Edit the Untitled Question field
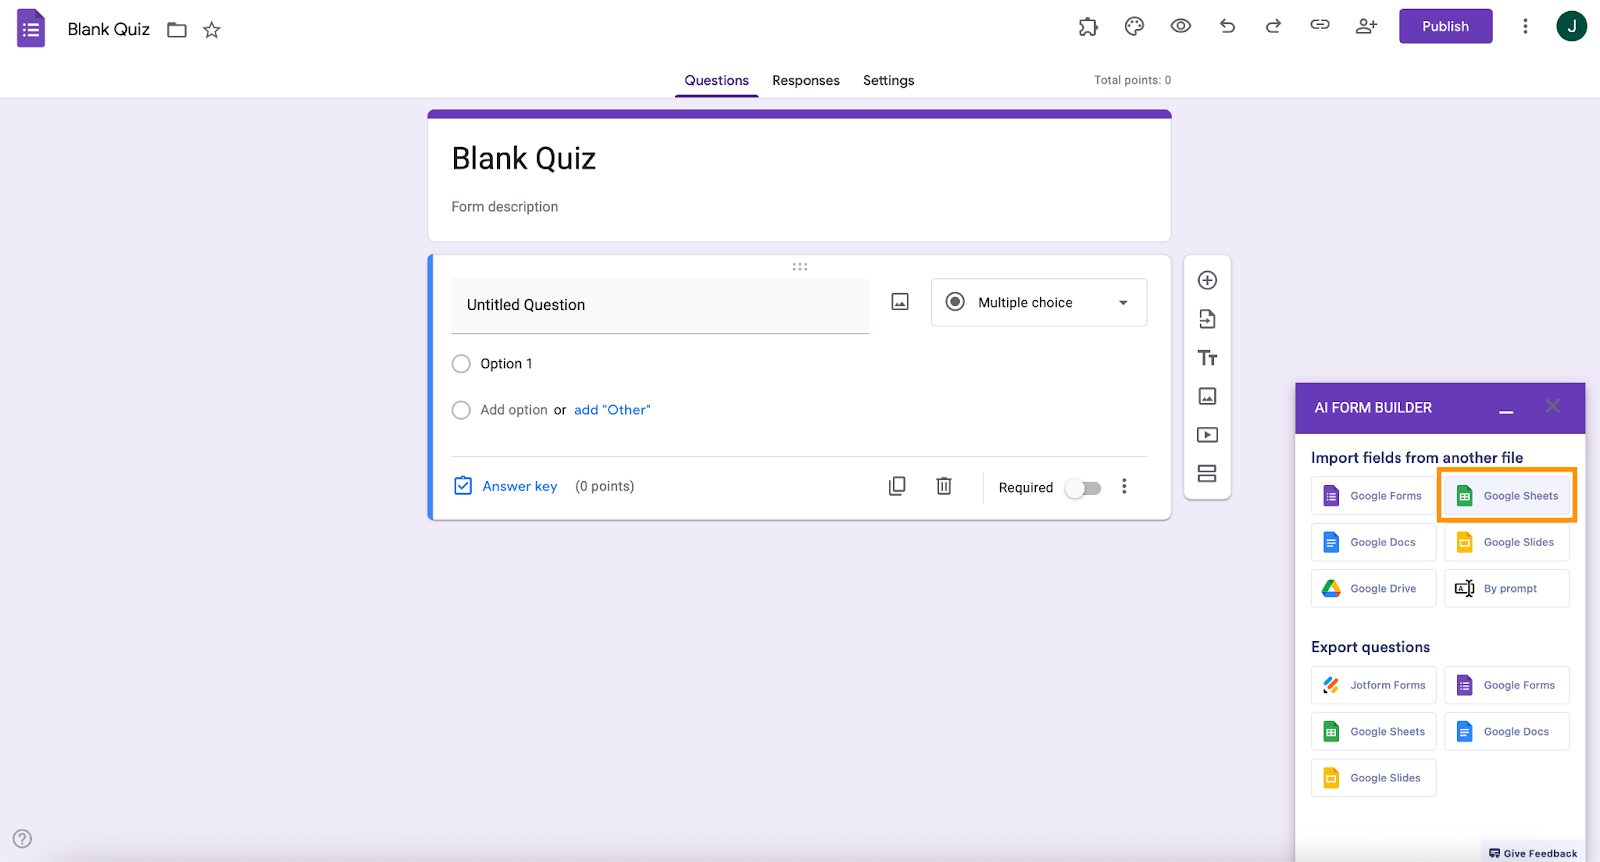The image size is (1600, 862). [660, 305]
